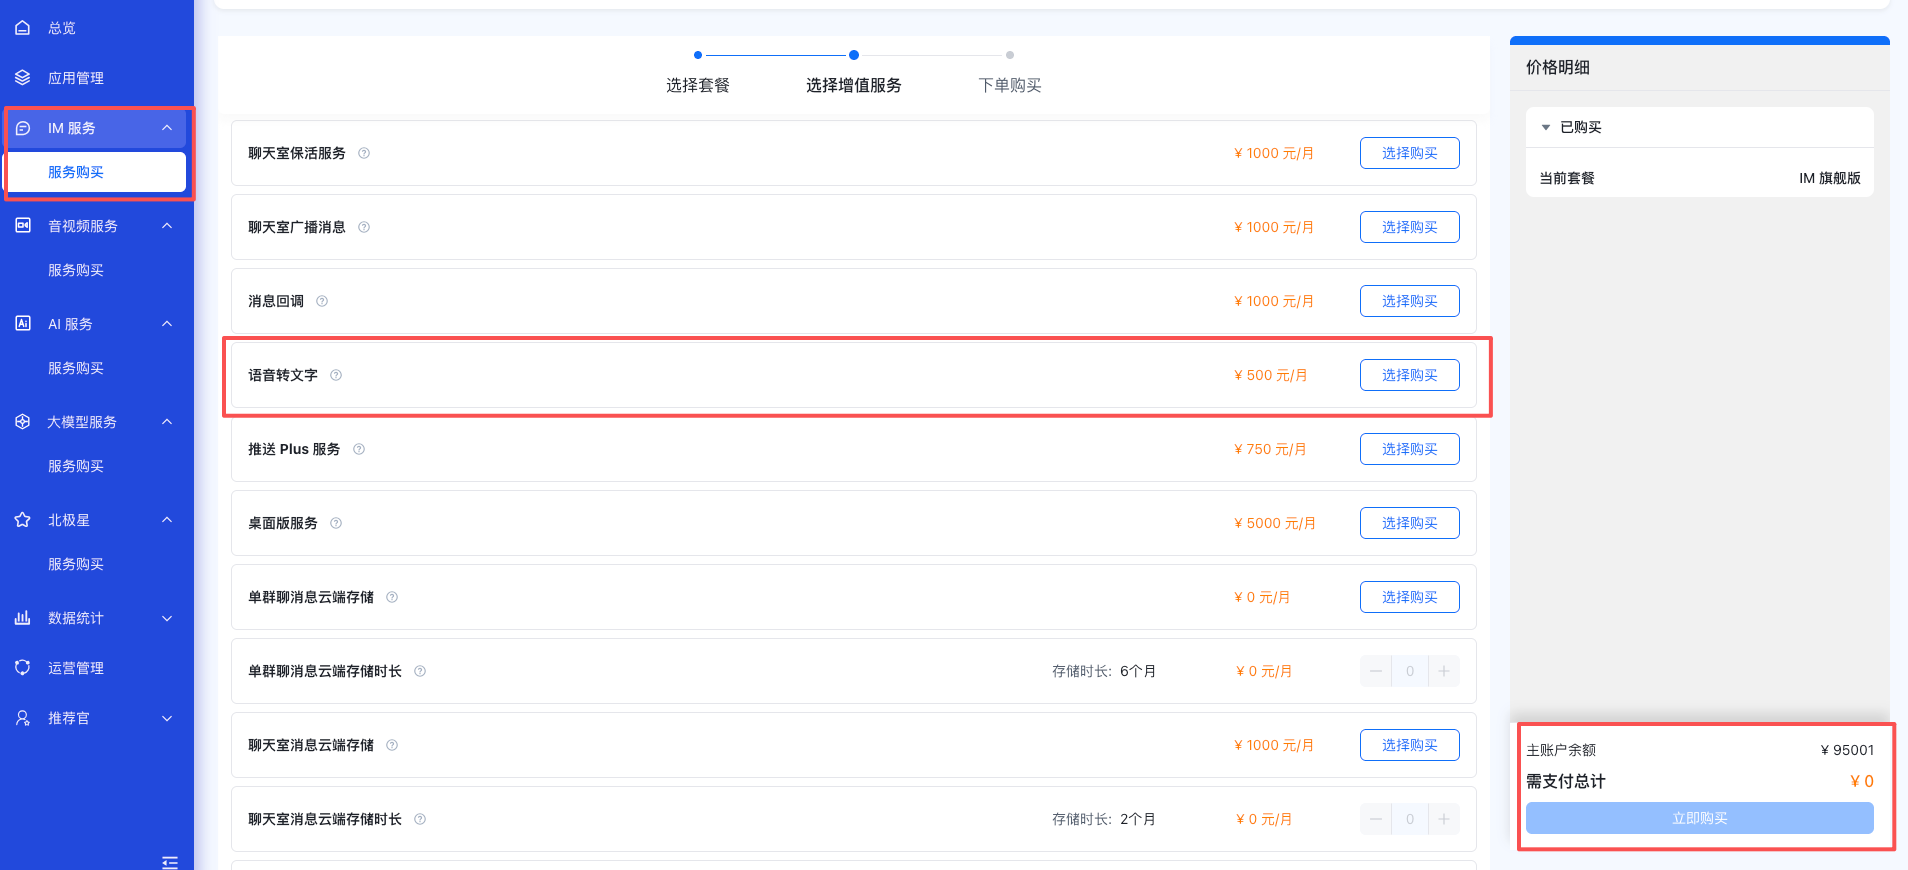
Task: Open help tooltip for 聊天室消息云端存储时长
Action: click(x=420, y=819)
